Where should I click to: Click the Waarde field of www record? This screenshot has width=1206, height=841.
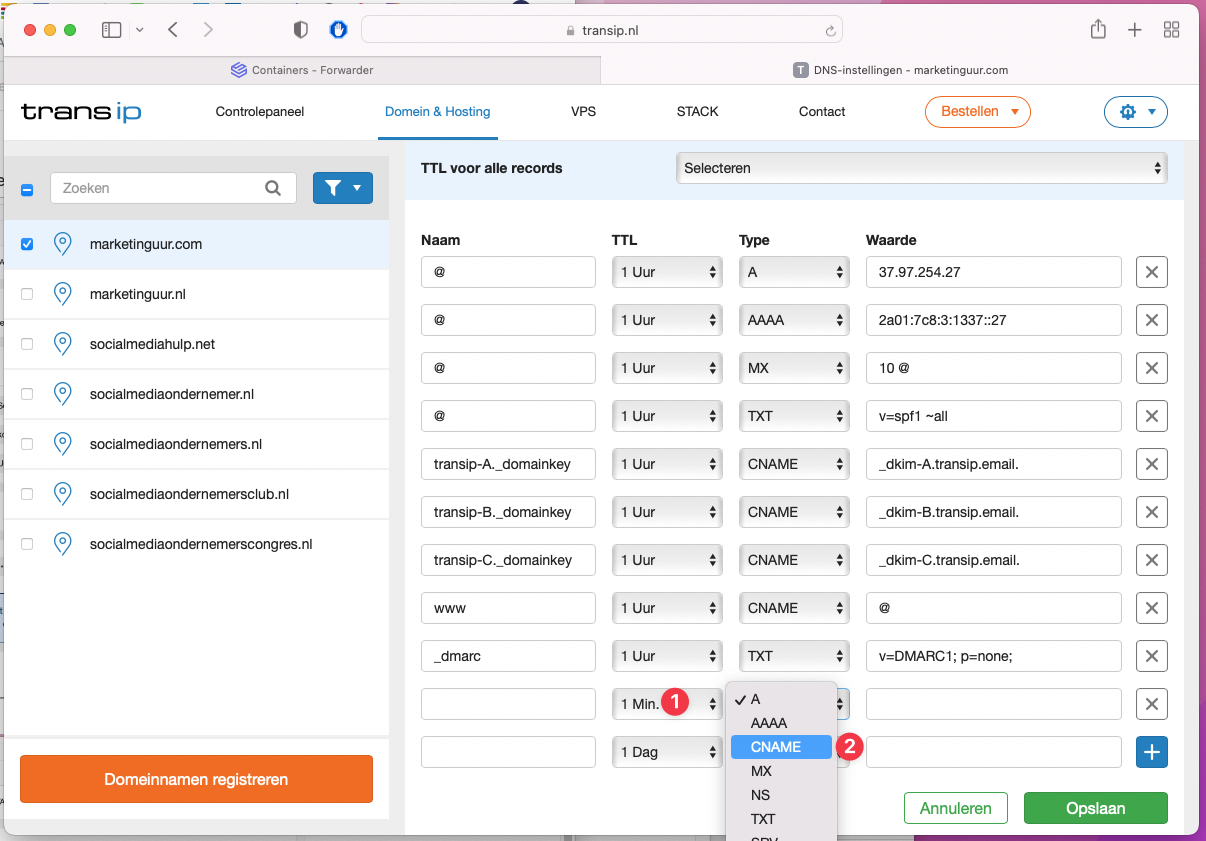993,608
